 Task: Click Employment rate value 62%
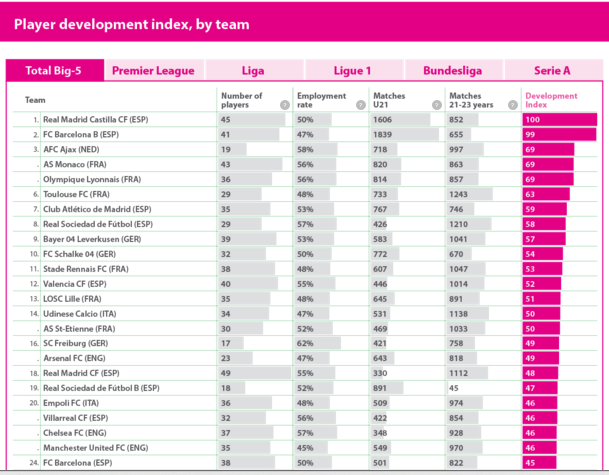click(x=305, y=343)
